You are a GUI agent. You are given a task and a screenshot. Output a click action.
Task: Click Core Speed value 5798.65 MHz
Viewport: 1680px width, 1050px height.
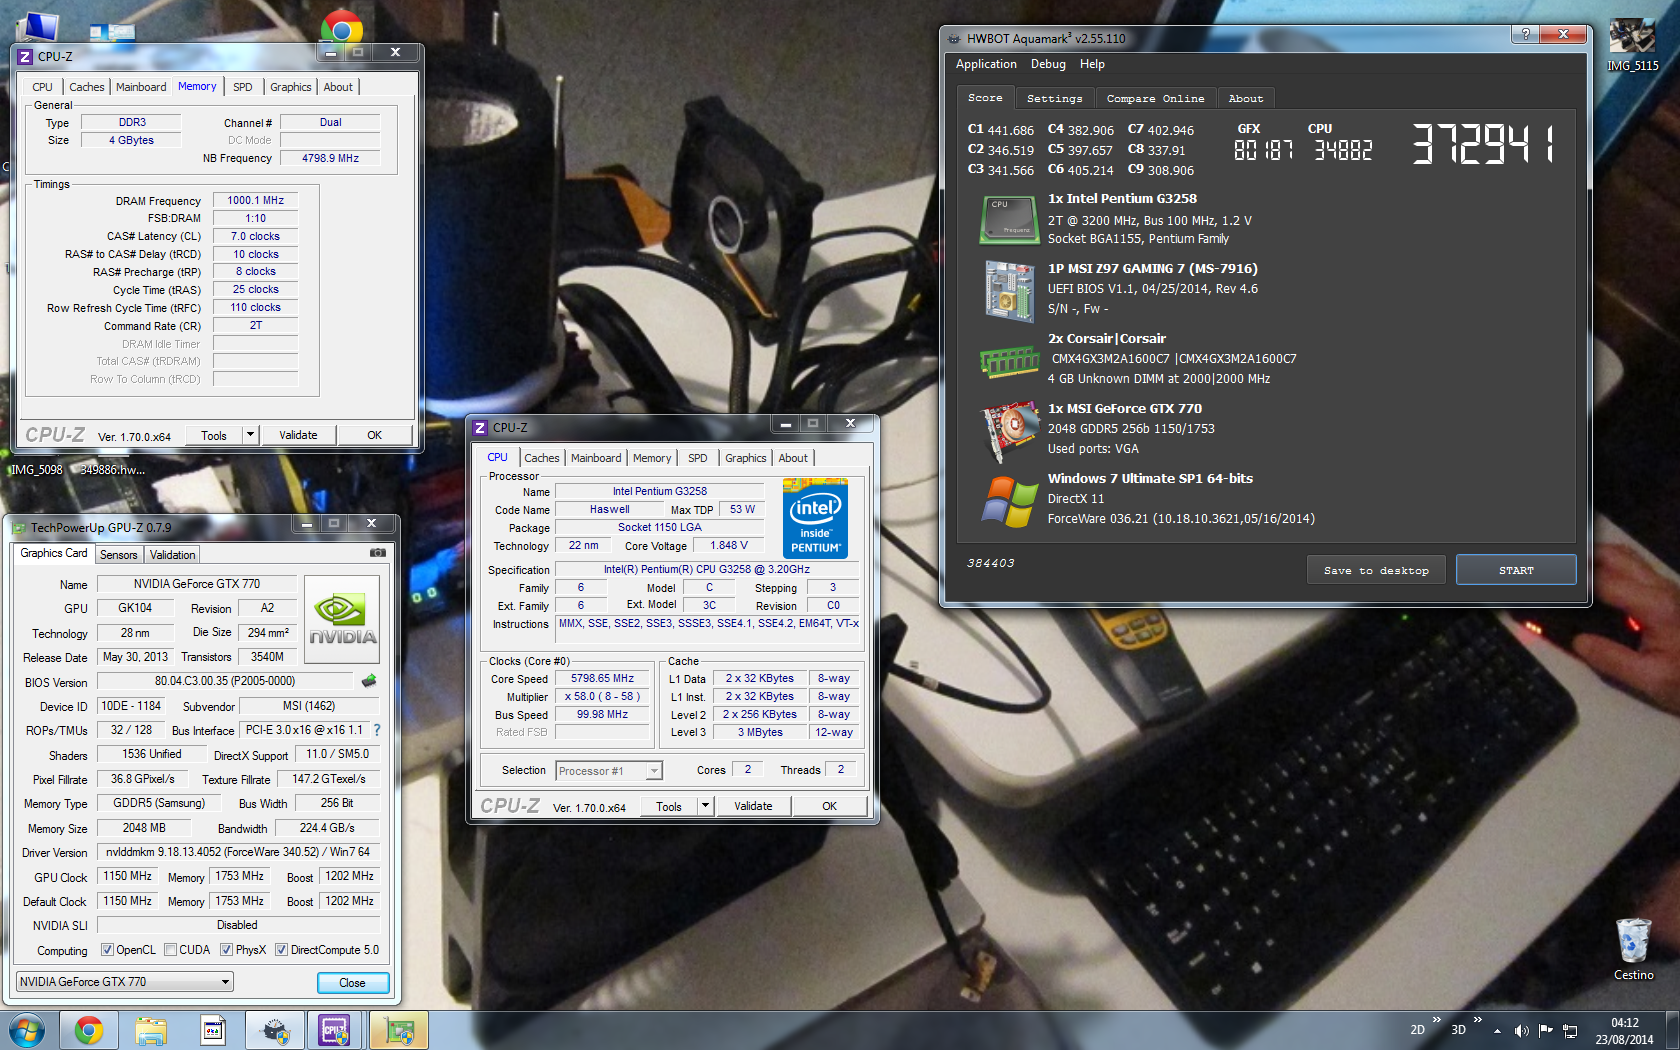point(602,678)
